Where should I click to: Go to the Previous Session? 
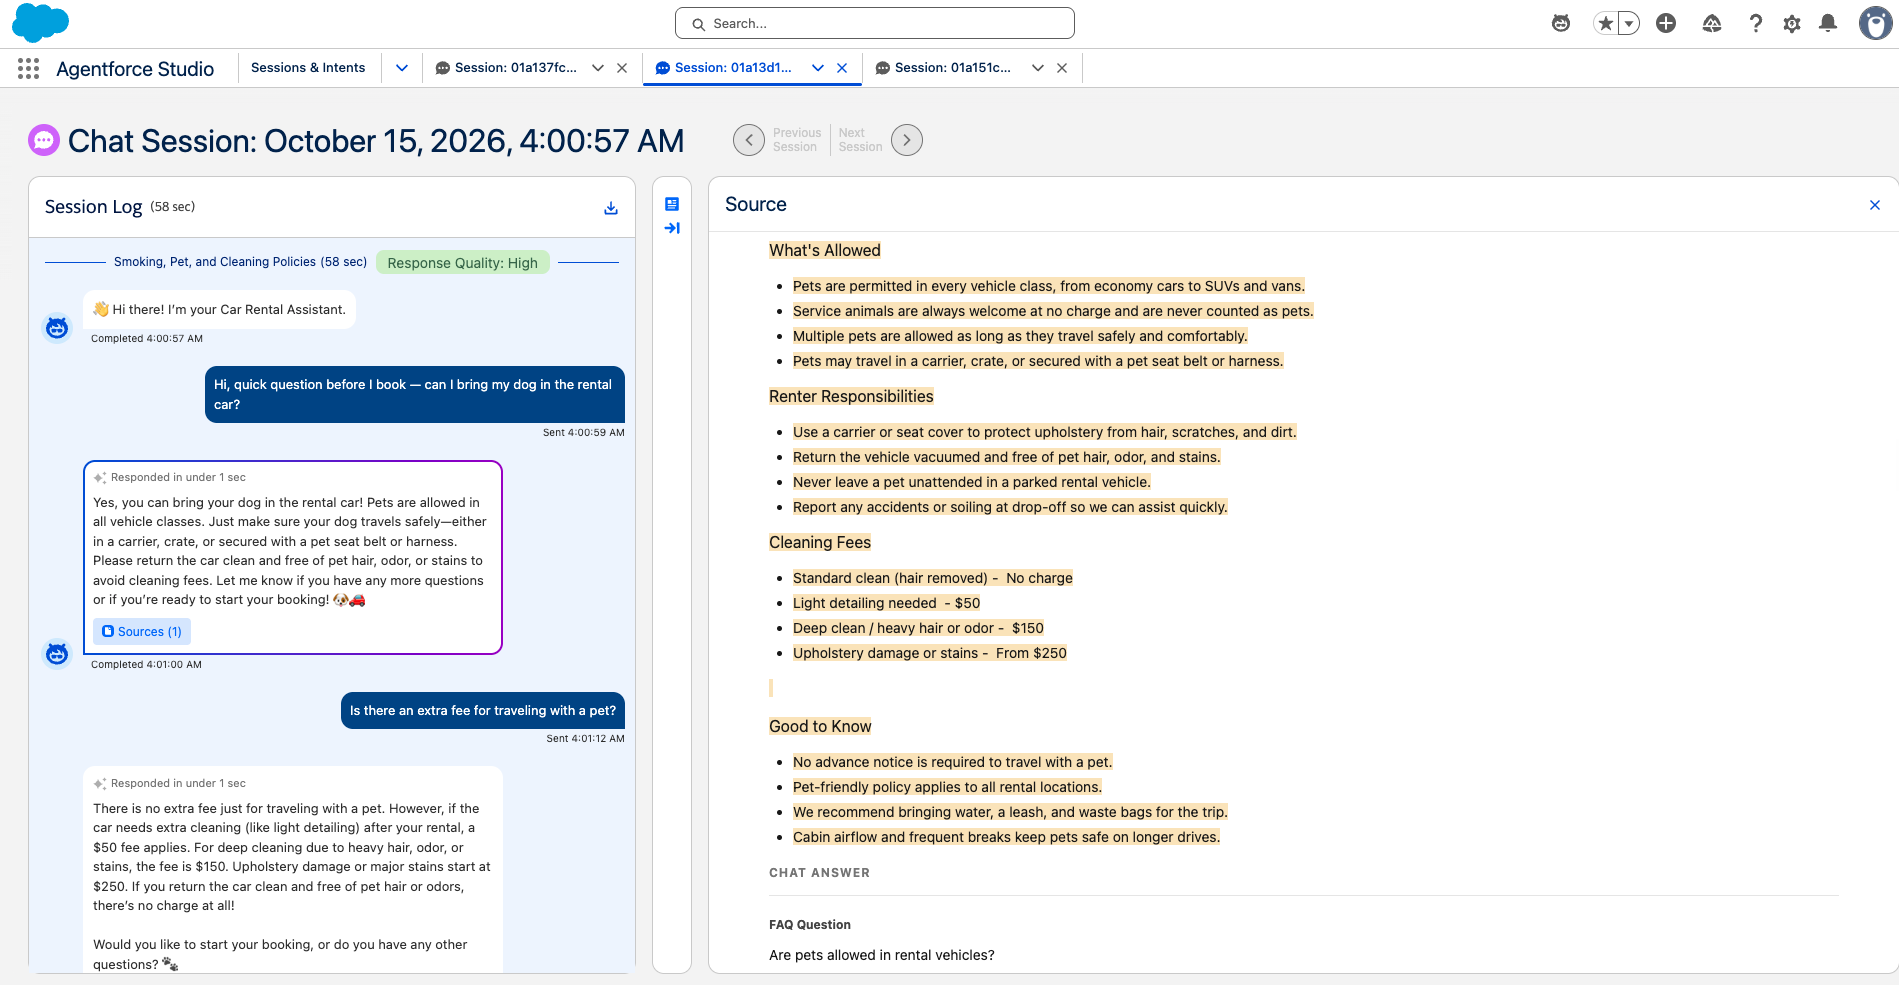point(749,140)
